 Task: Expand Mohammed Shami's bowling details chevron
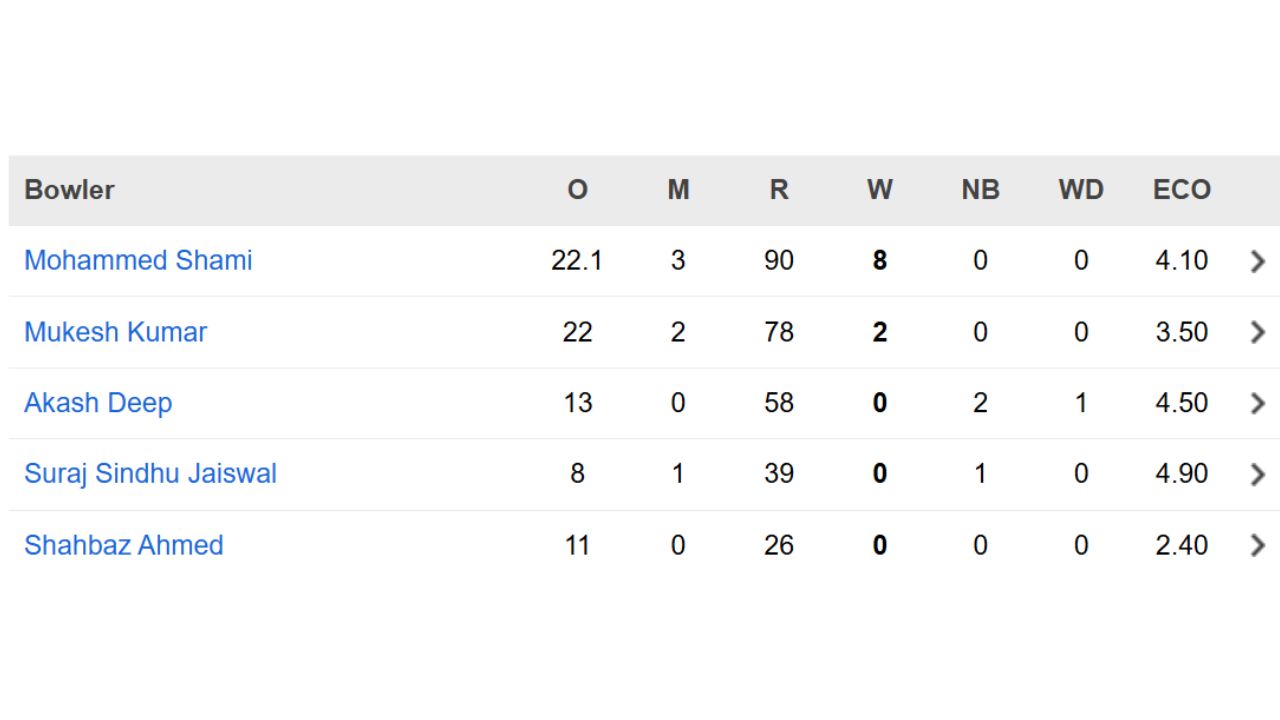1257,260
